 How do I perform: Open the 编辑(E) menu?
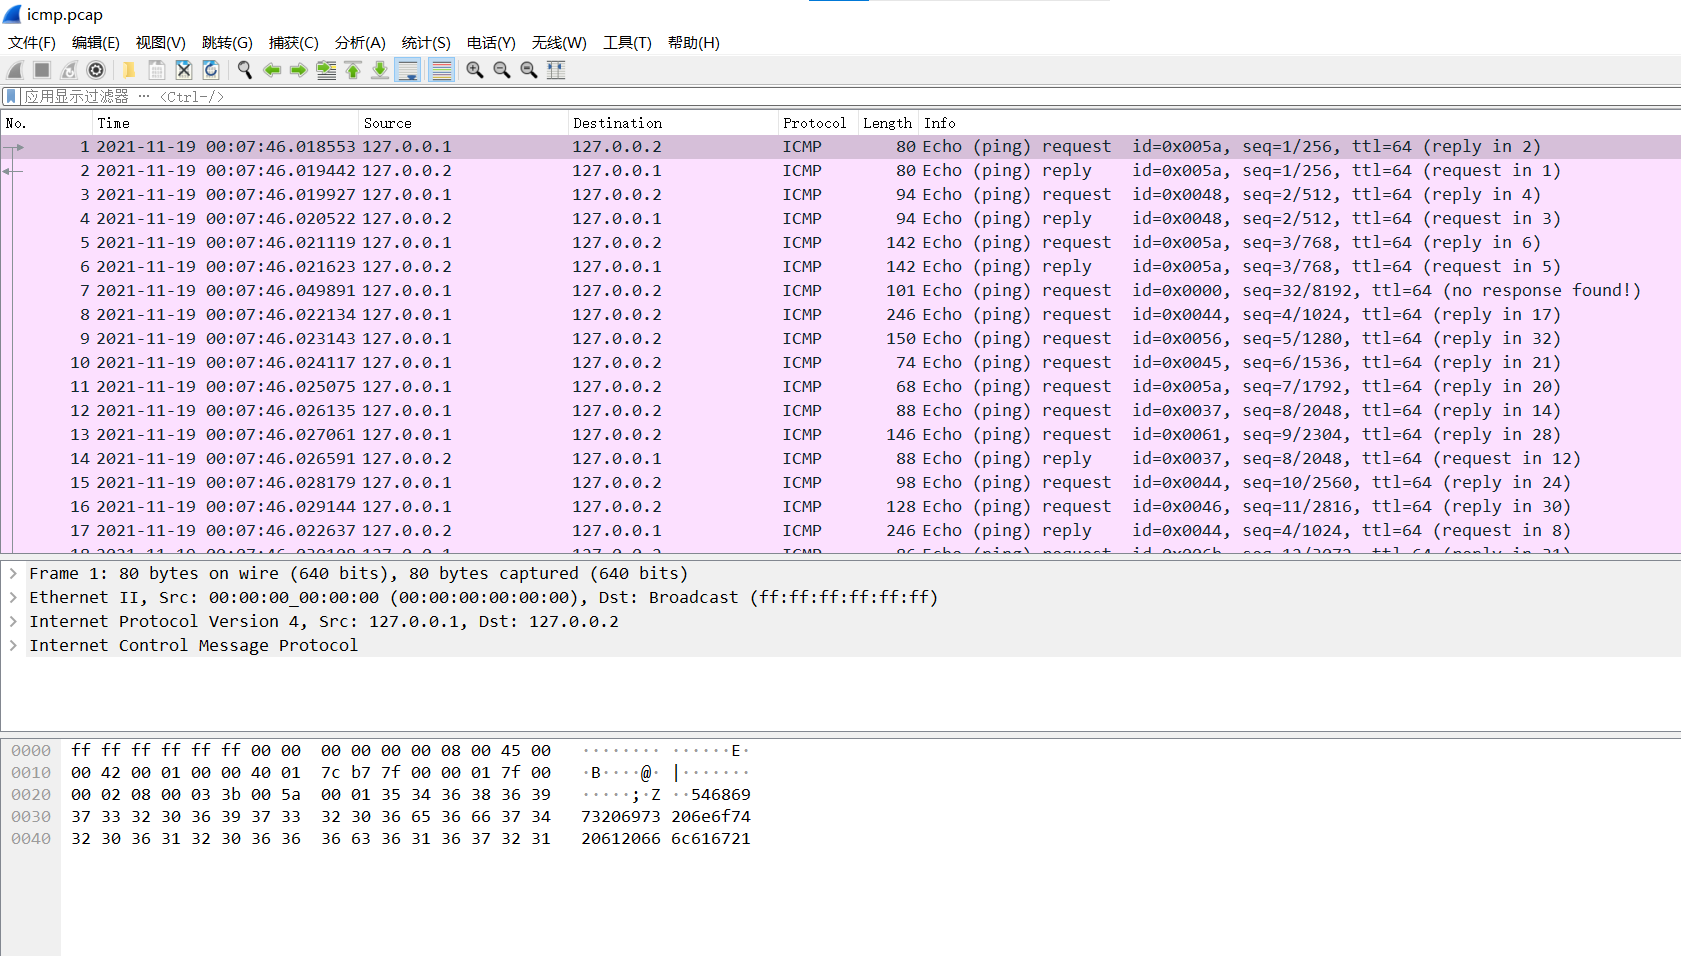[x=96, y=43]
